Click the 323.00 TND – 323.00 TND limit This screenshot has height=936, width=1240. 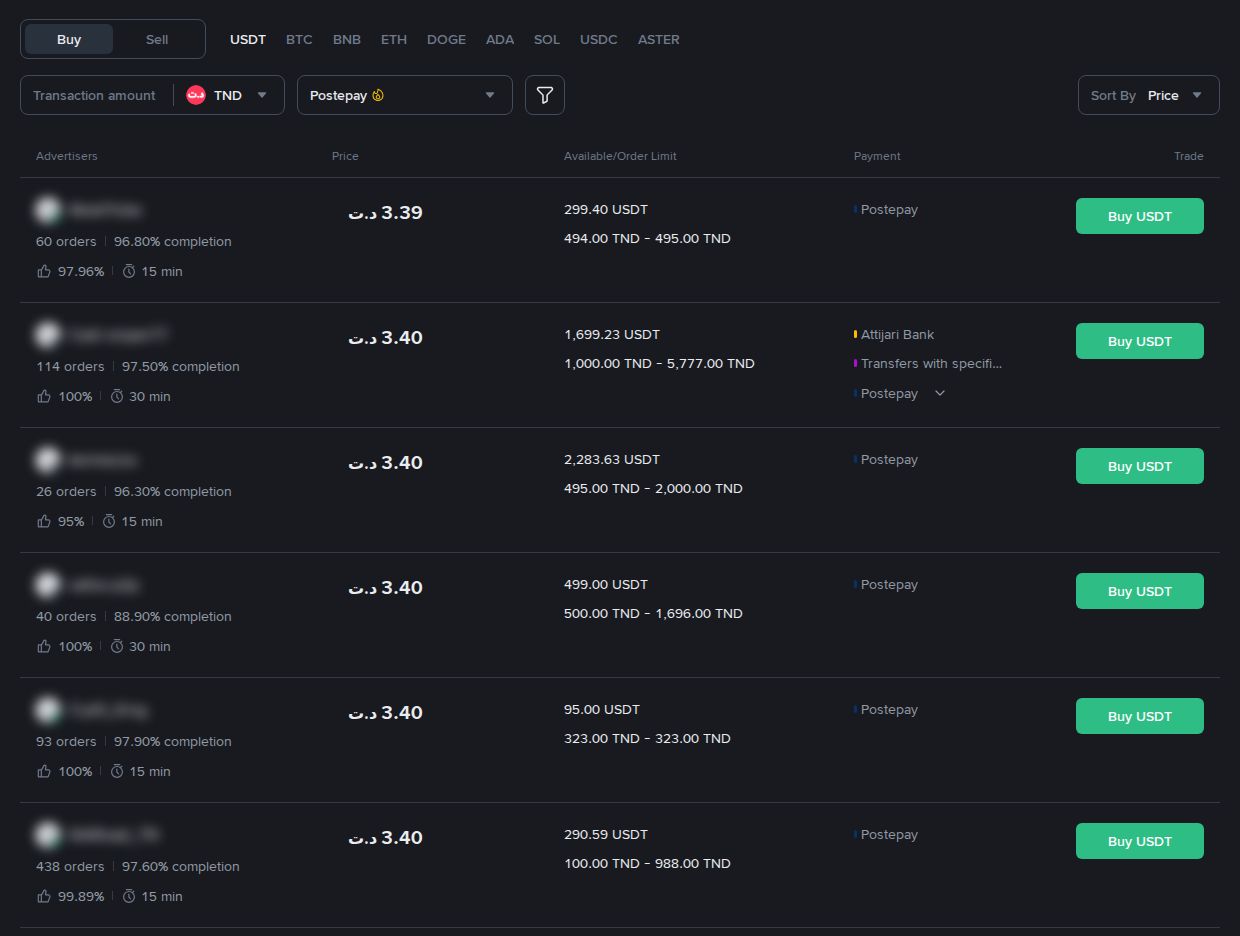pyautogui.click(x=647, y=738)
